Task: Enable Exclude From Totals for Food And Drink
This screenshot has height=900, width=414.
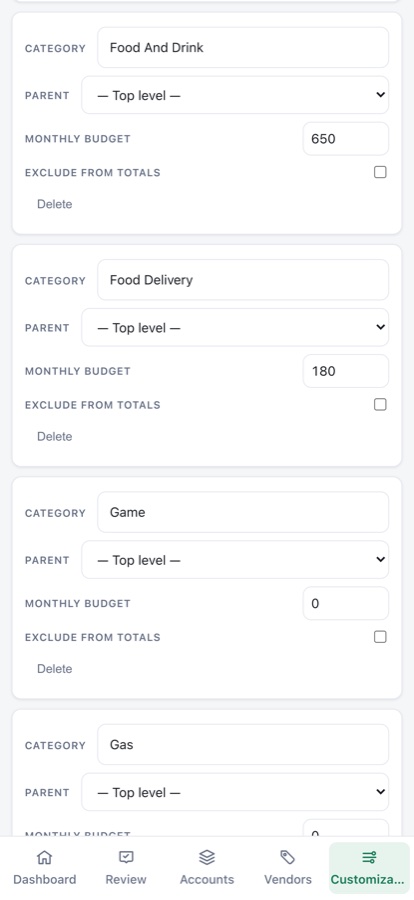Action: pyautogui.click(x=380, y=172)
